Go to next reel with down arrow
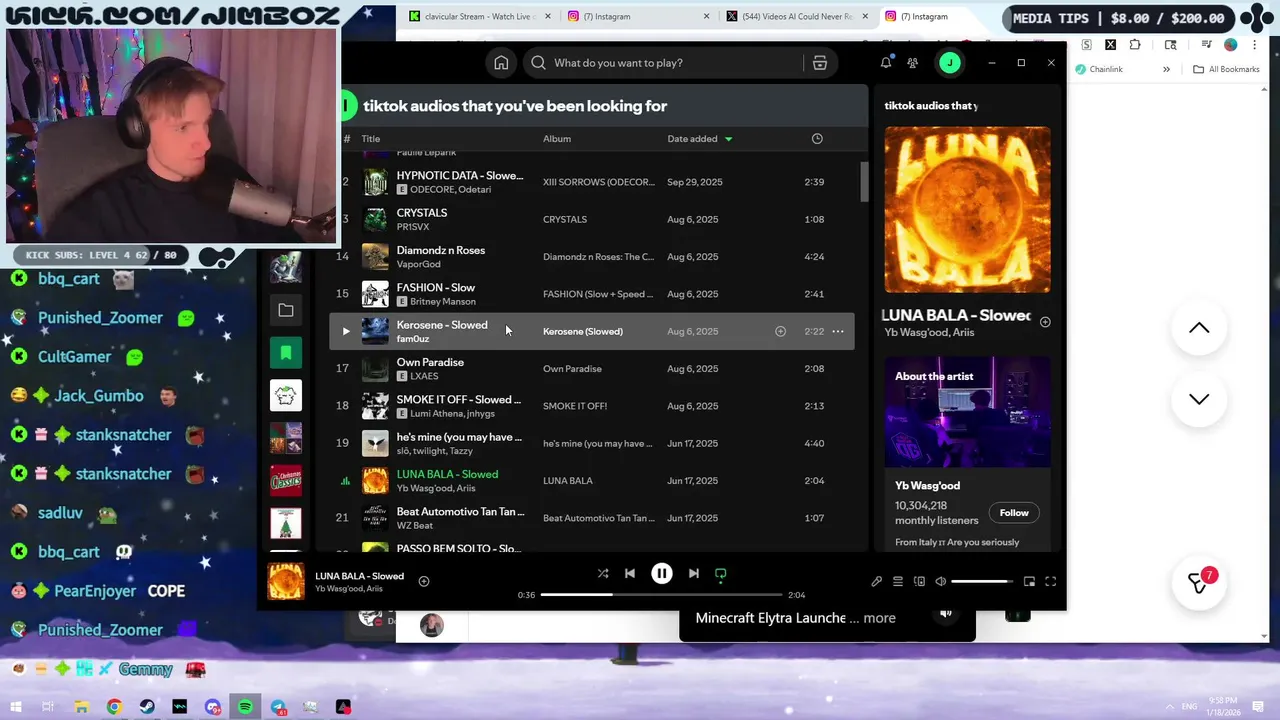 [x=1199, y=399]
